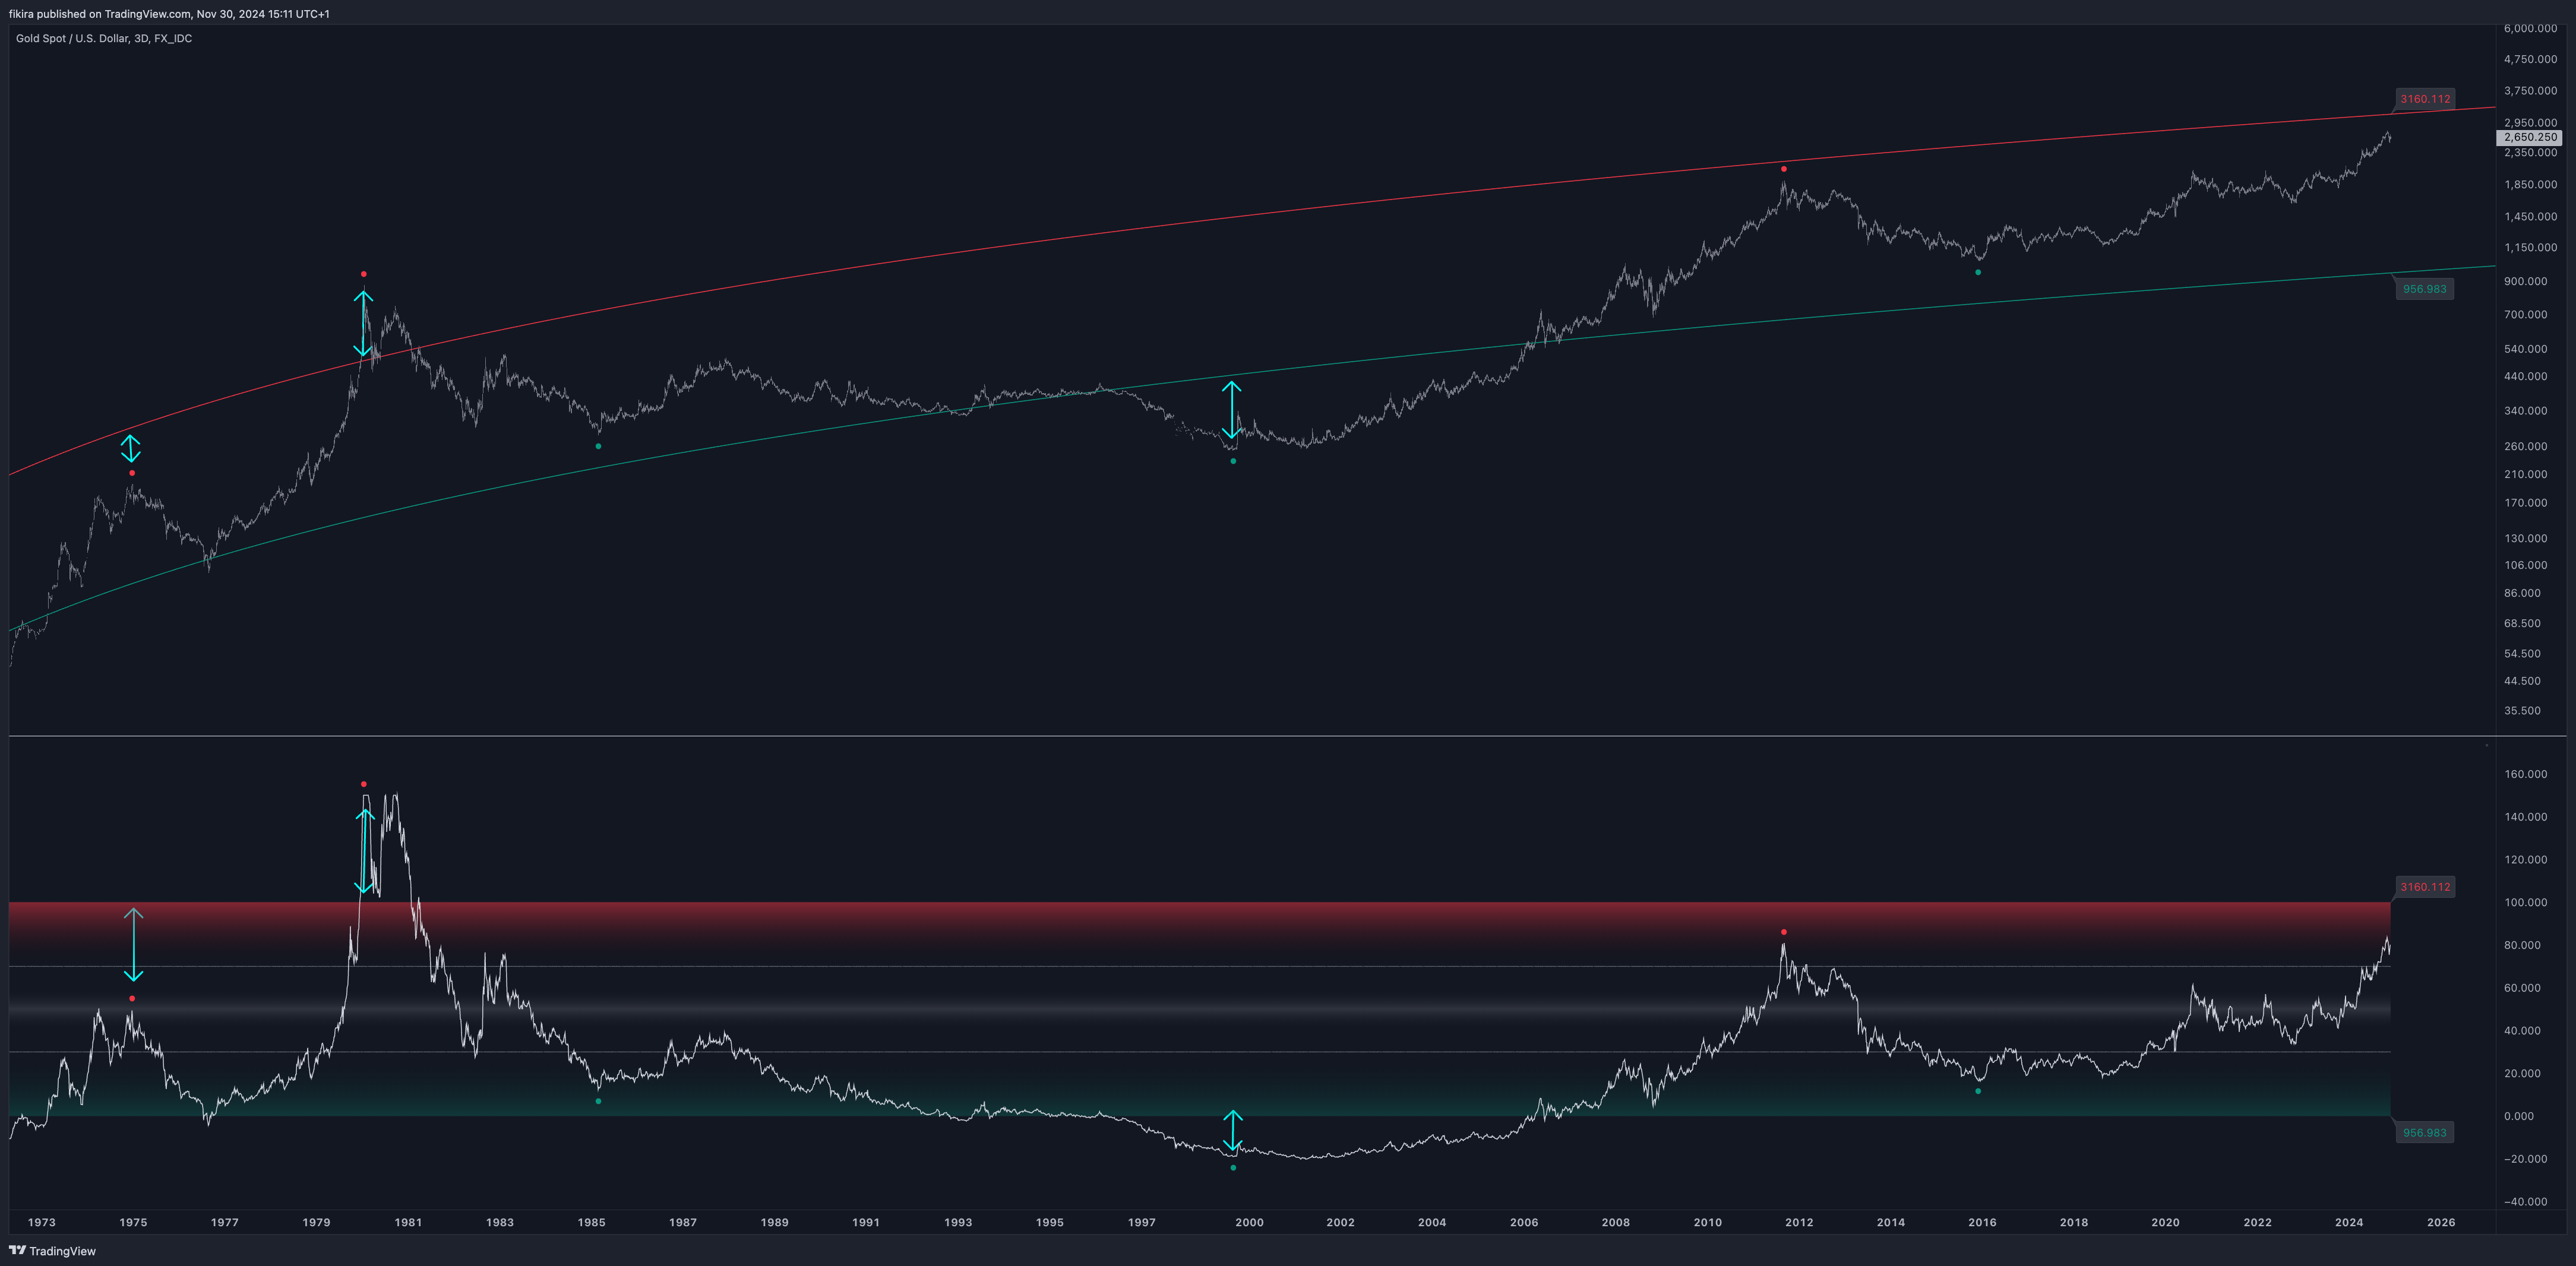2576x1266 pixels.
Task: Click the 3,750.000 price axis value
Action: tap(2530, 91)
